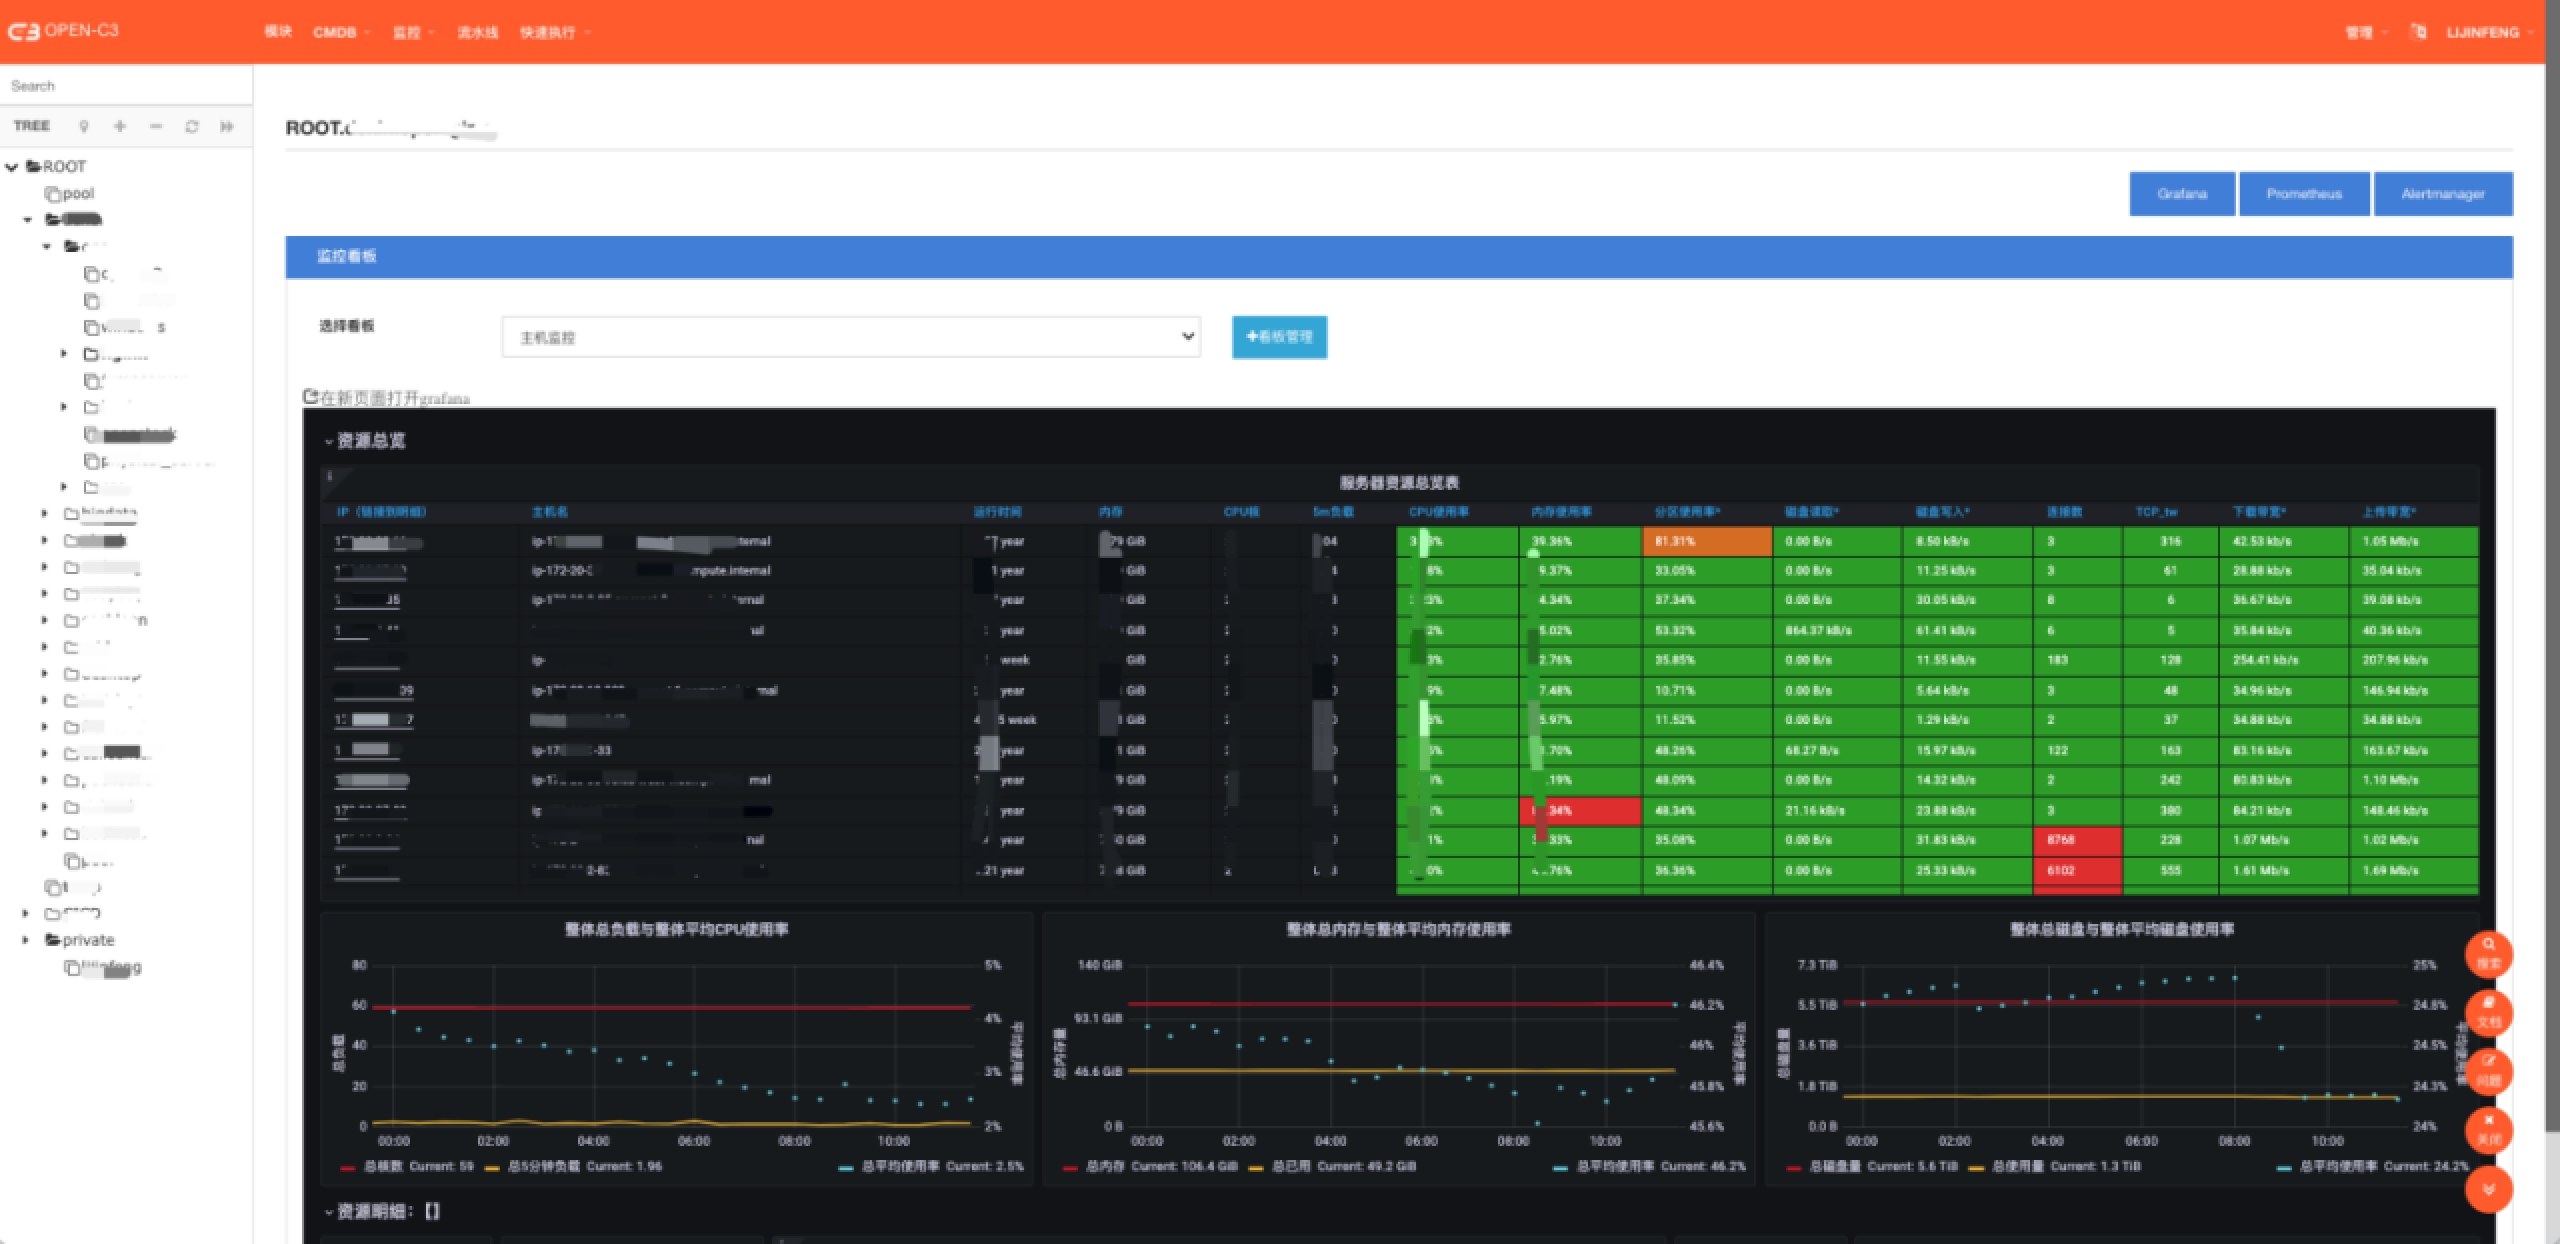Refresh the tree with the reload icon
The image size is (2560, 1244).
pyautogui.click(x=192, y=126)
